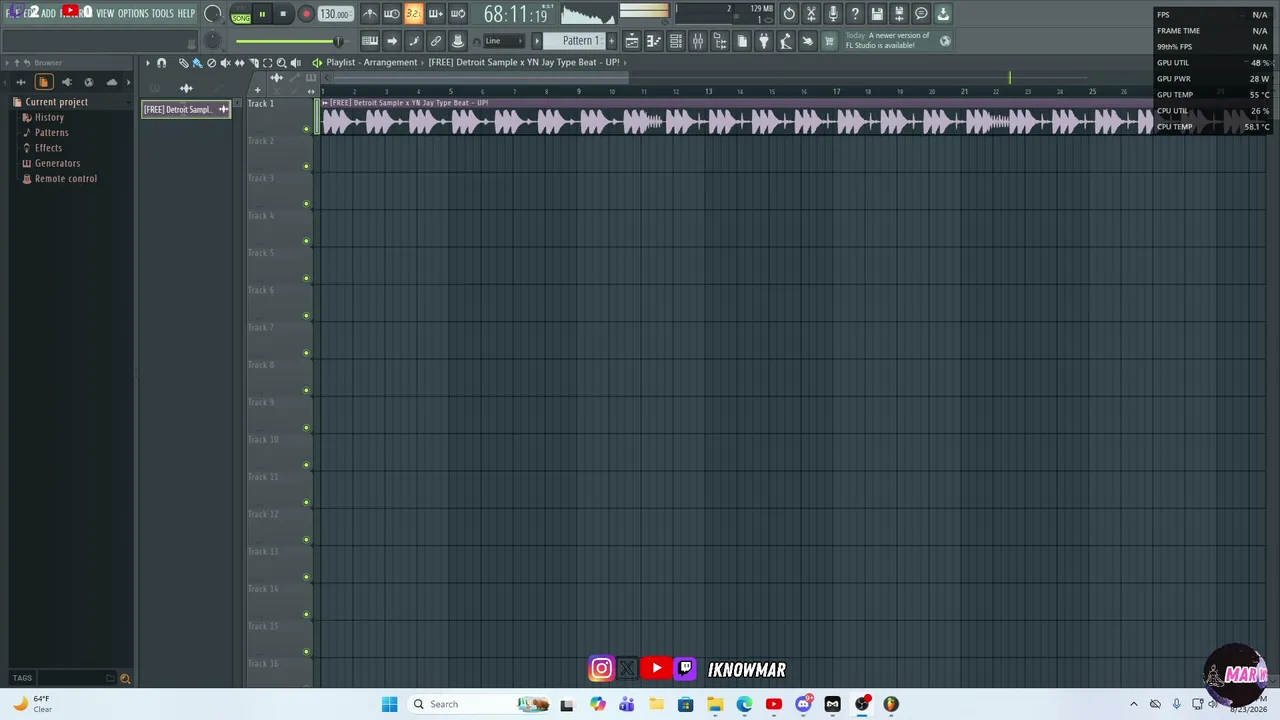
Task: Click the tempo 130.000 field
Action: (335, 15)
